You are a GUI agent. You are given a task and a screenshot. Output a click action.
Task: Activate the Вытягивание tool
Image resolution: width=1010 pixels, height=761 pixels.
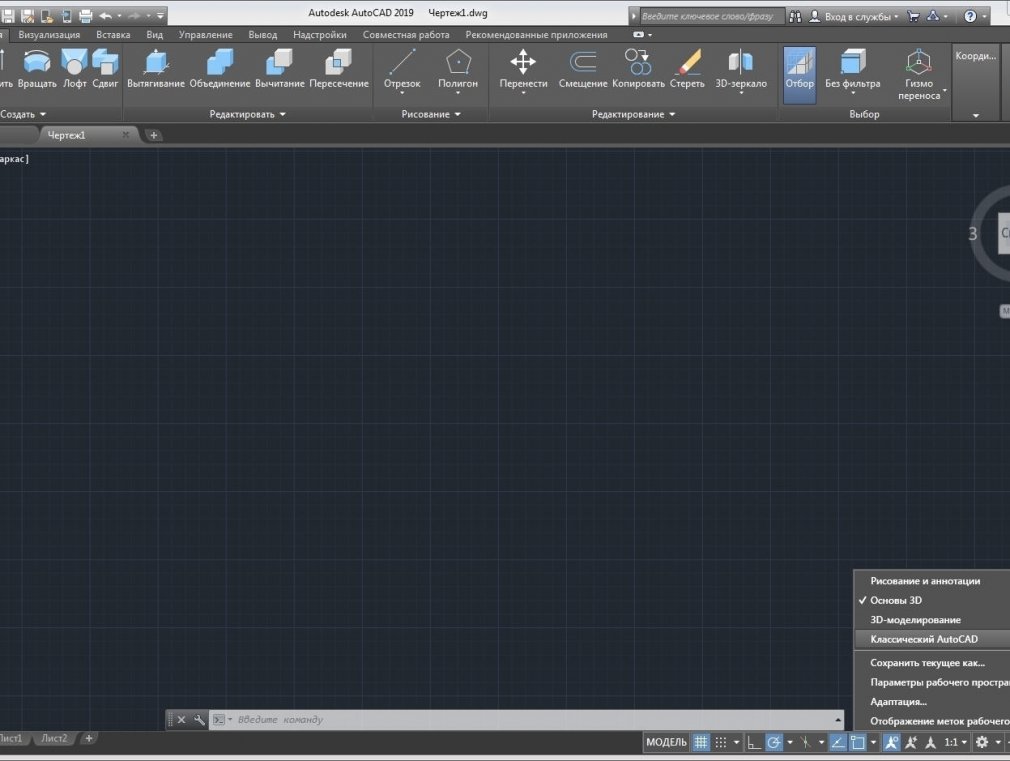click(x=156, y=70)
